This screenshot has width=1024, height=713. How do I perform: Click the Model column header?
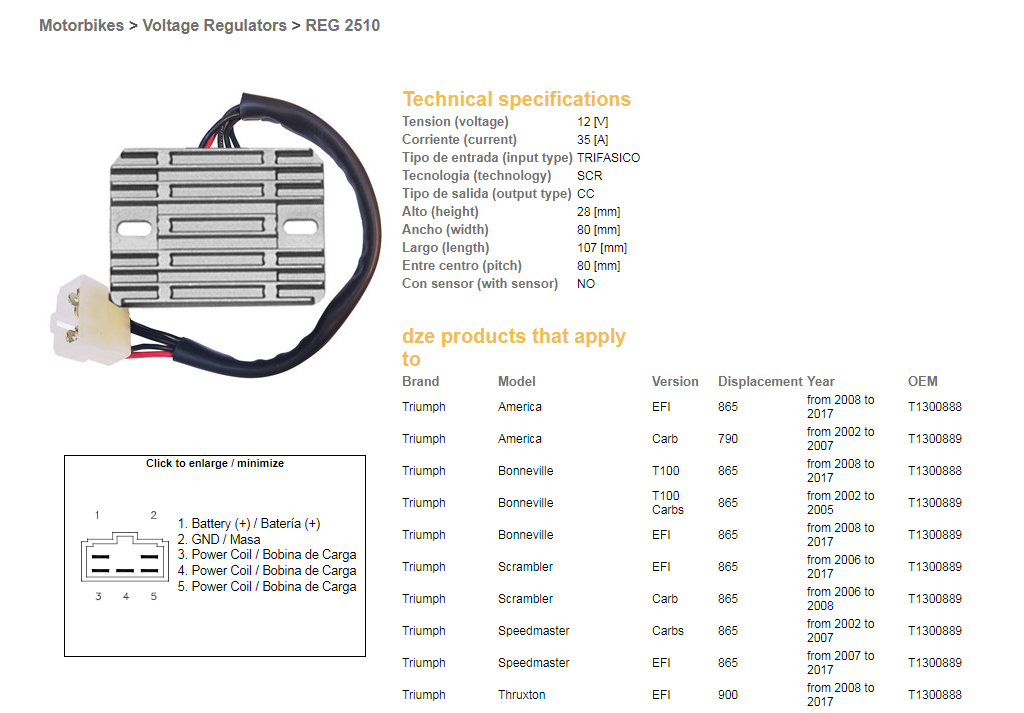click(516, 382)
